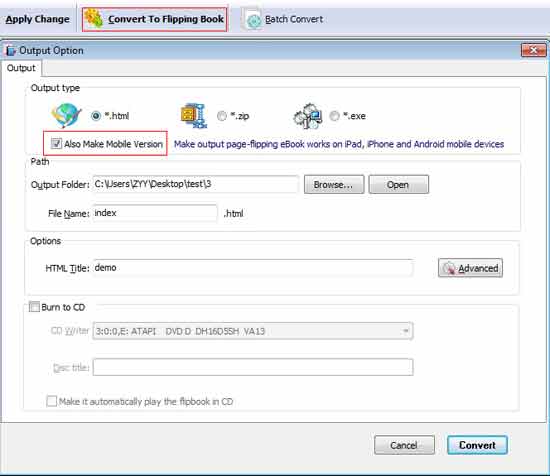
Task: Click the Convert To Flipping Book gears icon
Action: click(94, 19)
